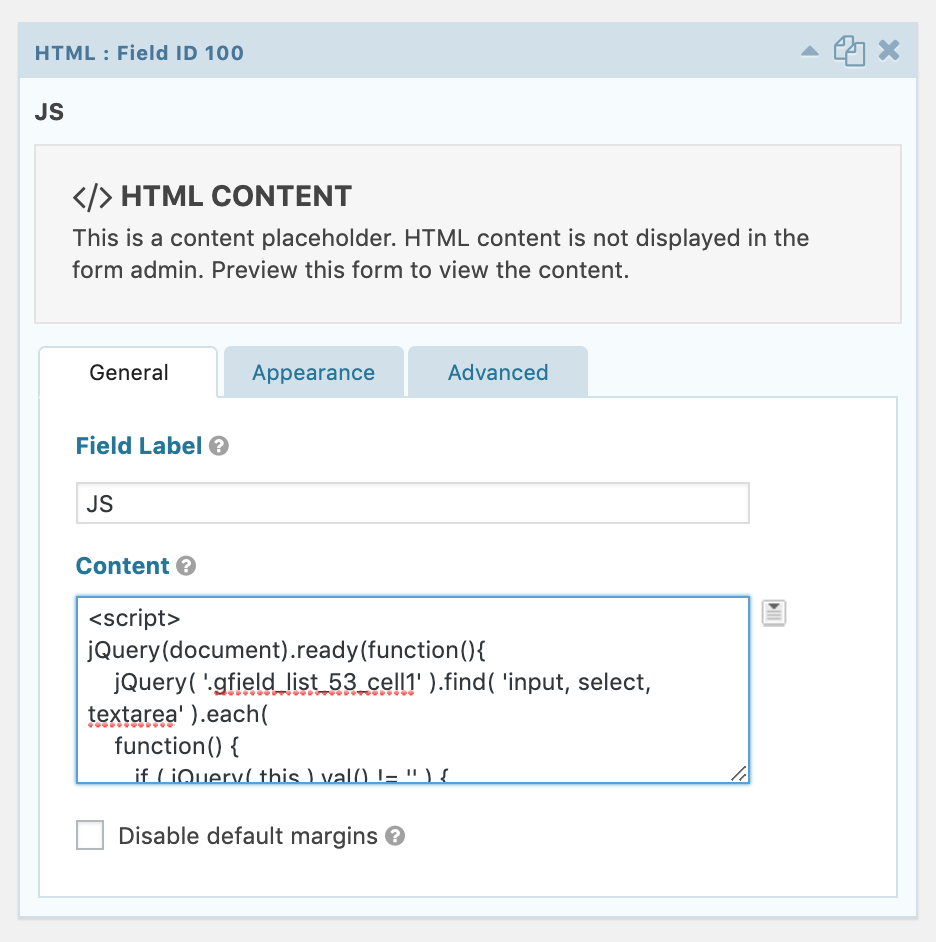The width and height of the screenshot is (936, 942).
Task: Click the HTML CONTENT code bracket icon
Action: coord(93,197)
